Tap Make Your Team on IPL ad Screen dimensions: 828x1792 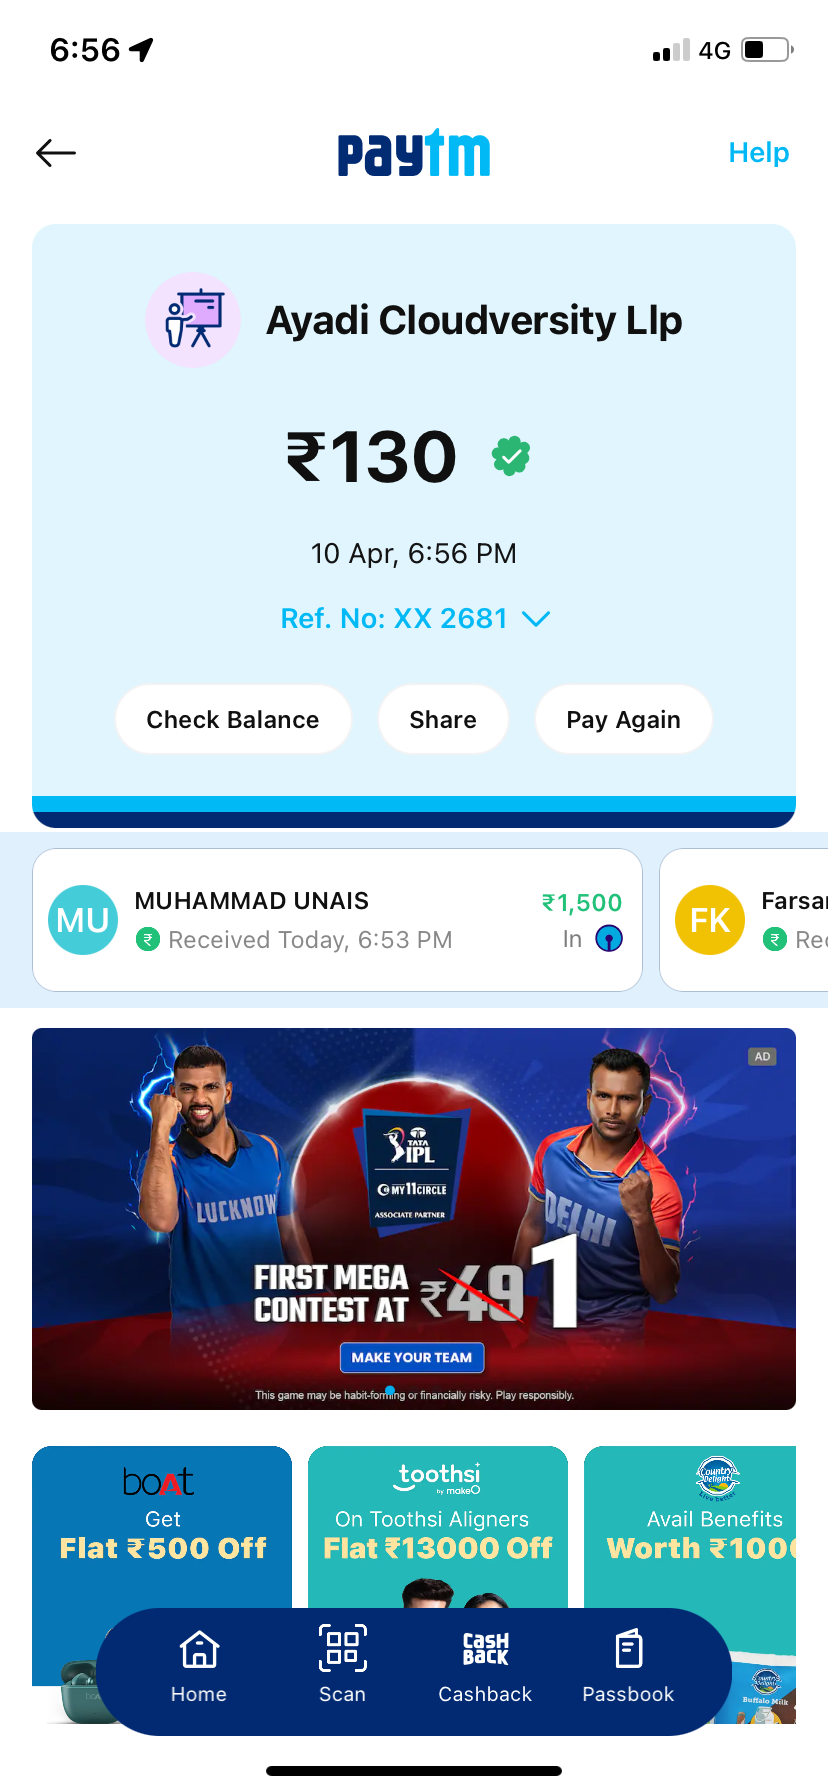412,1357
